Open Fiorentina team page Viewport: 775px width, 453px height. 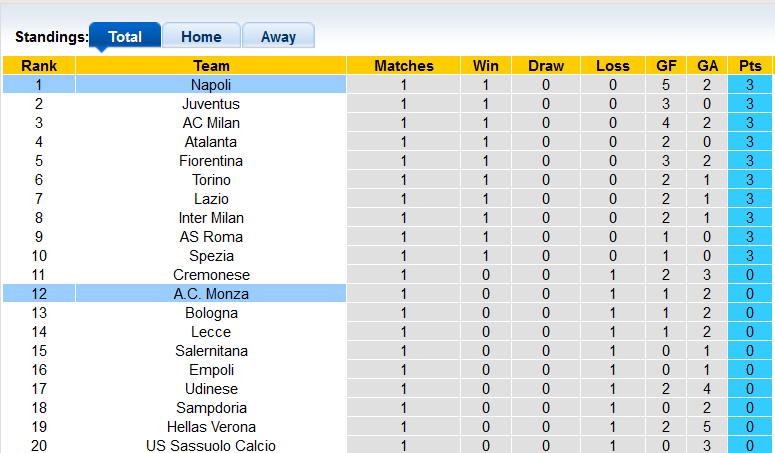(x=211, y=161)
